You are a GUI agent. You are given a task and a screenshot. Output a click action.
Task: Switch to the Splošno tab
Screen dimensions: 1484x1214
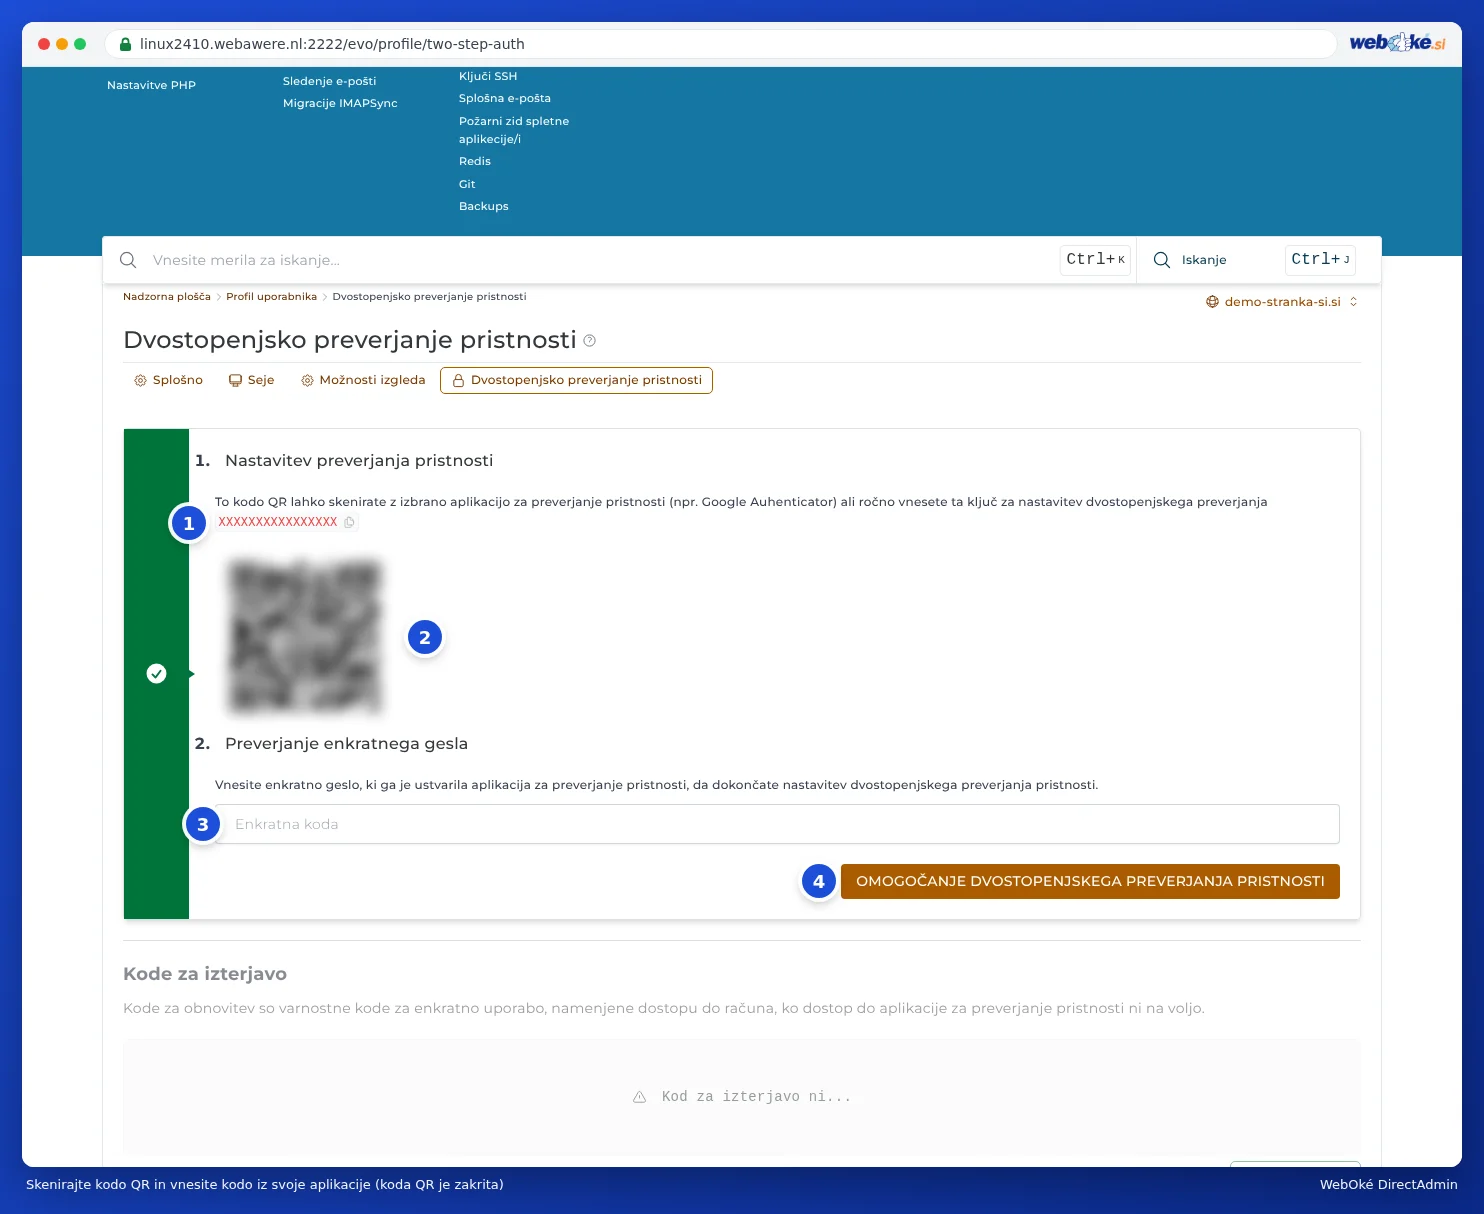169,380
